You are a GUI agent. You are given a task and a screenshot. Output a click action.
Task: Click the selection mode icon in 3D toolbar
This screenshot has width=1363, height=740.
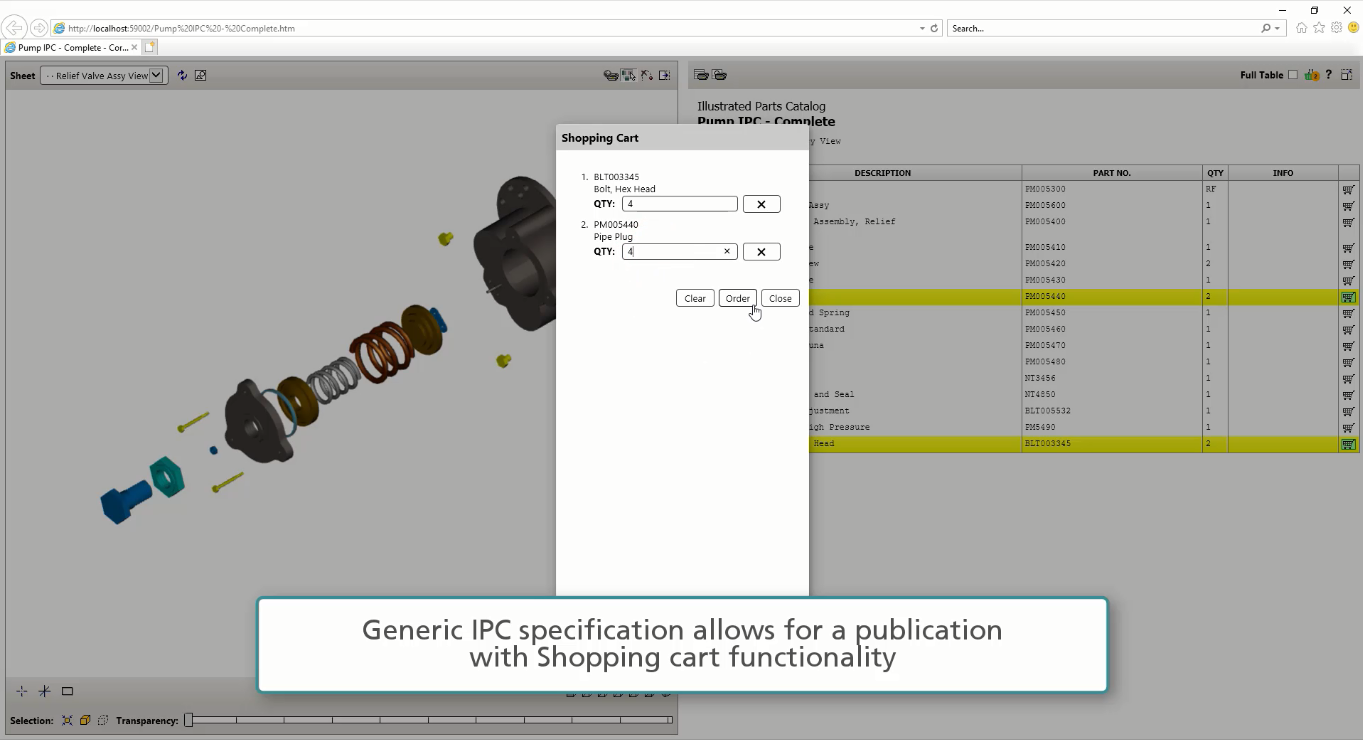click(x=628, y=75)
